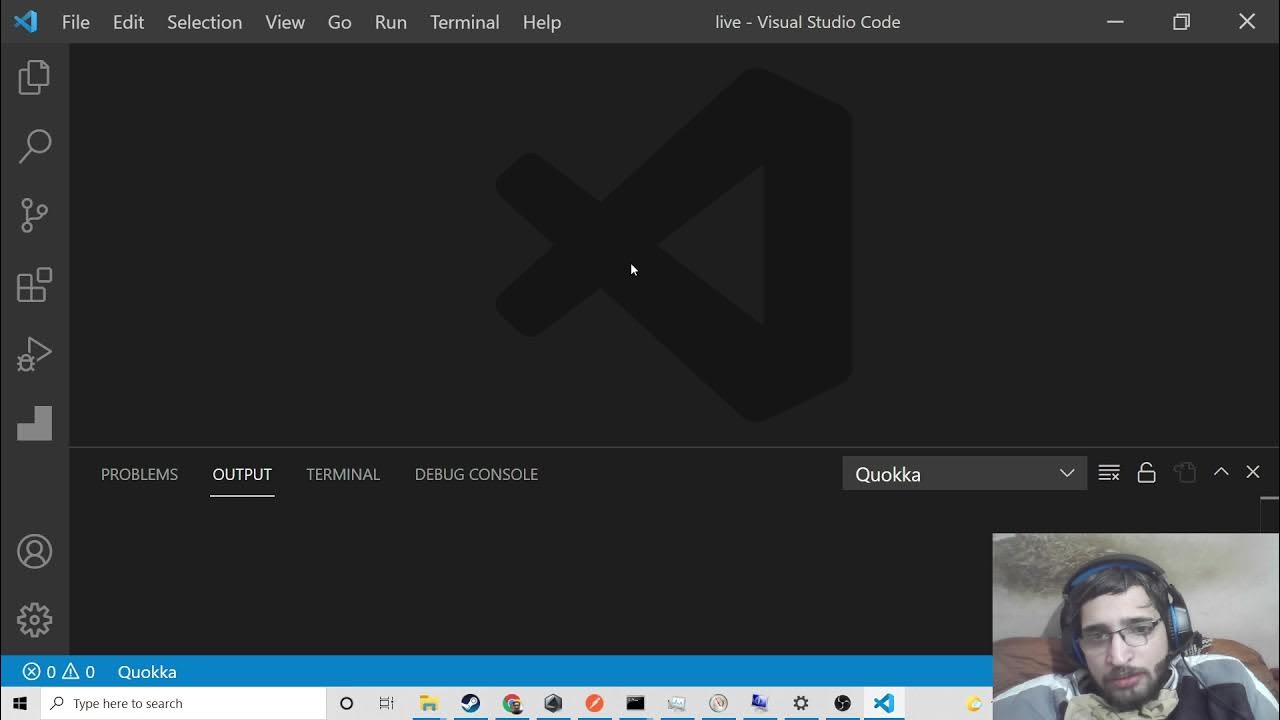Open the Extensions view

pos(34,285)
